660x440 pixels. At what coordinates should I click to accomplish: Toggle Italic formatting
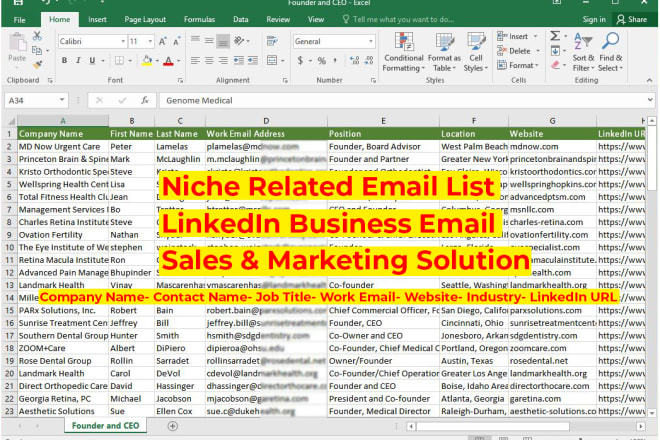[x=78, y=60]
